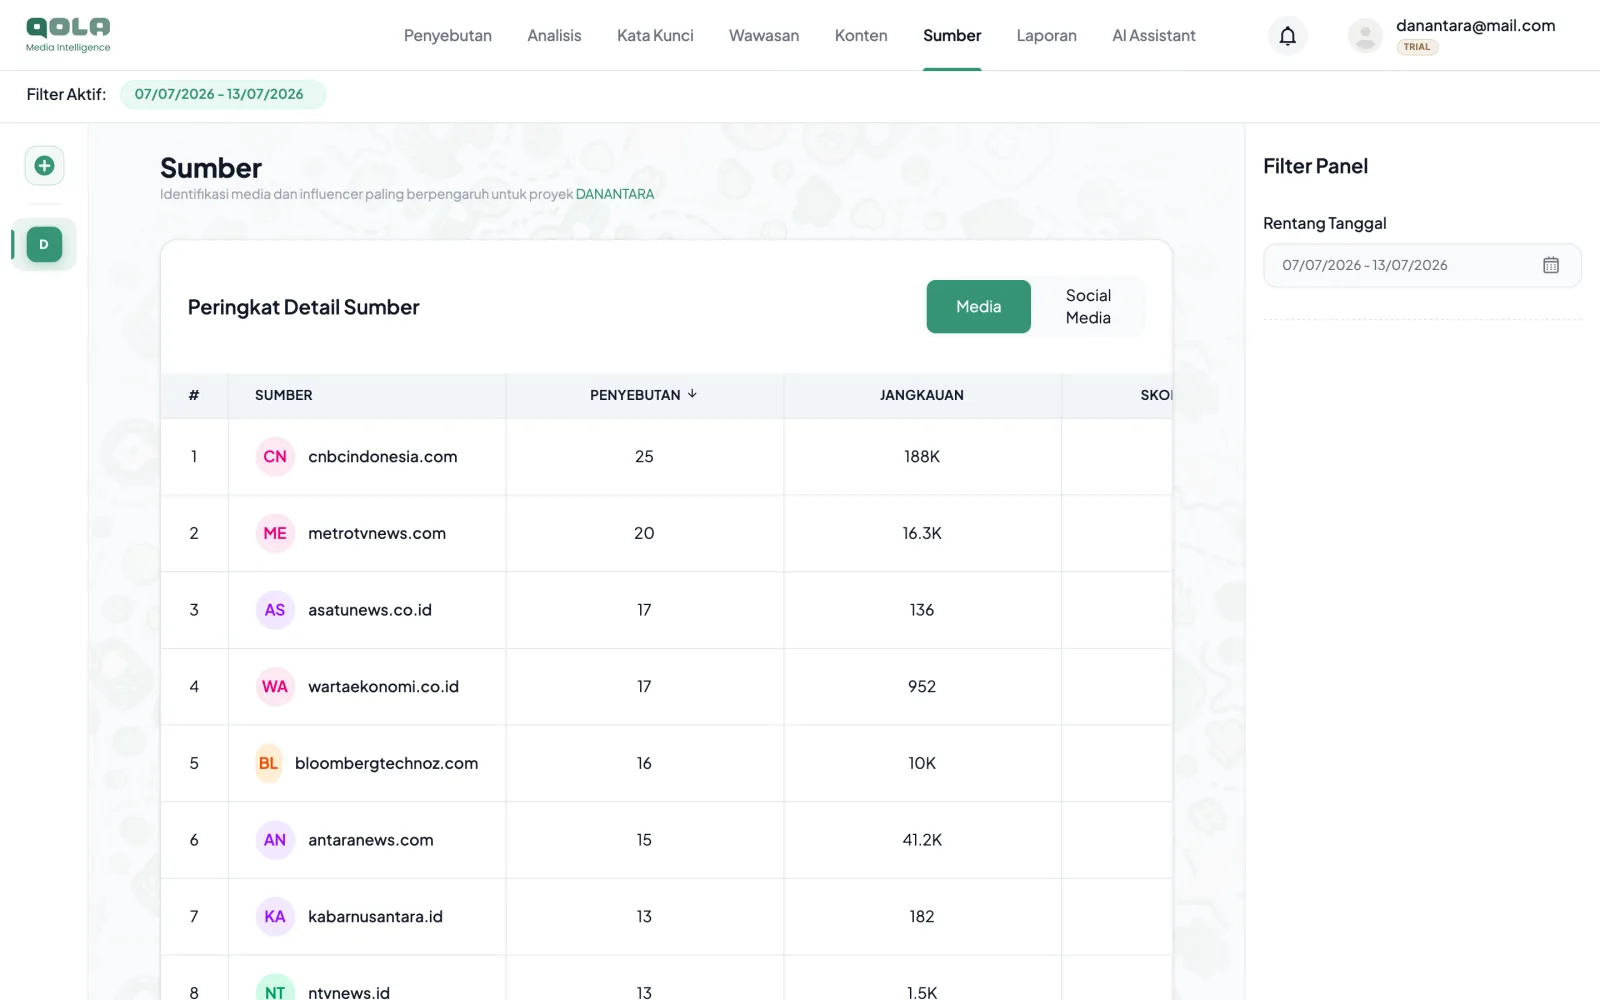Click mention count 20
The width and height of the screenshot is (1600, 1000).
coord(644,534)
